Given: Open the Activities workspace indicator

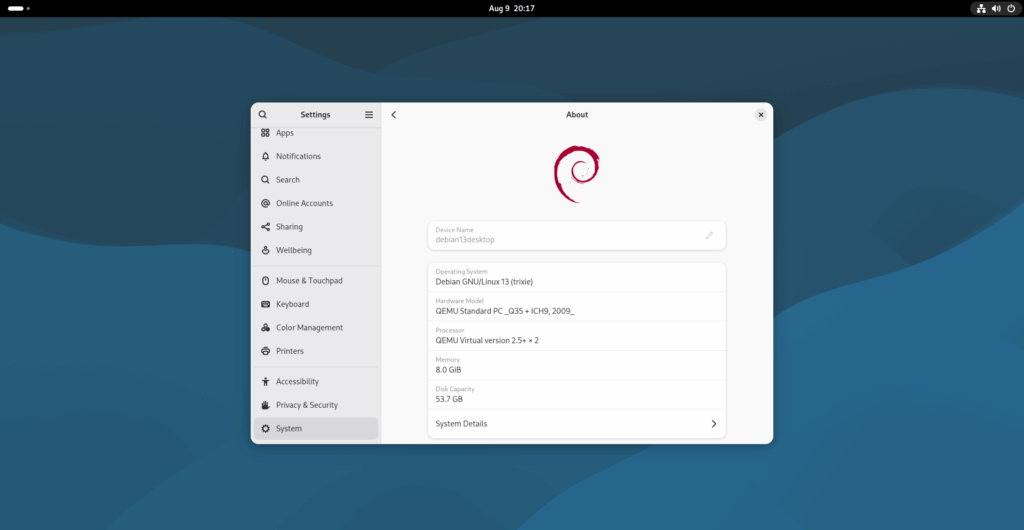Looking at the screenshot, I should point(19,8).
